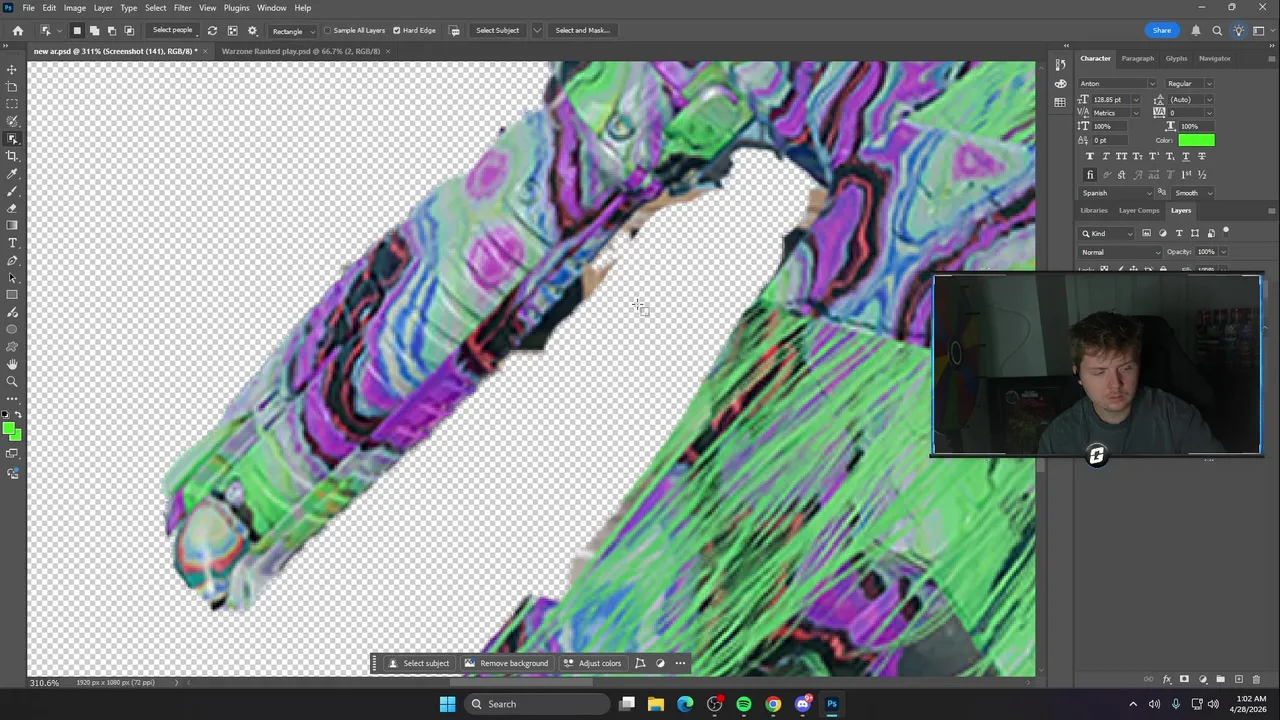Select the Eyedropper tool

12,174
